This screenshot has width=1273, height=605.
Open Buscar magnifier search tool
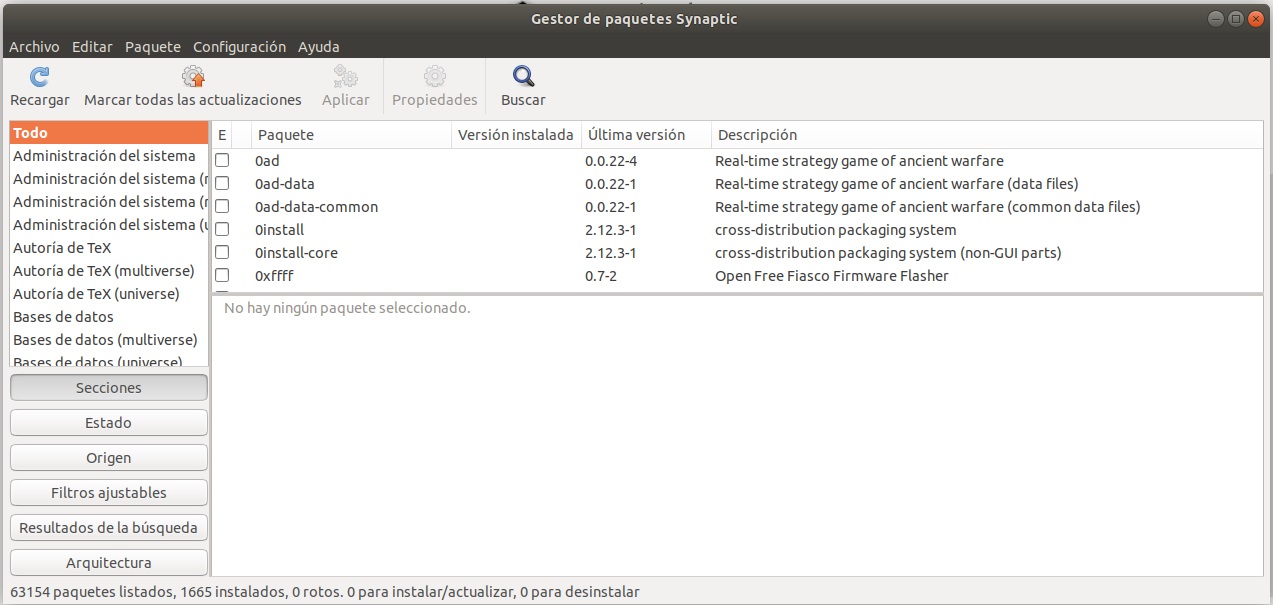(523, 77)
